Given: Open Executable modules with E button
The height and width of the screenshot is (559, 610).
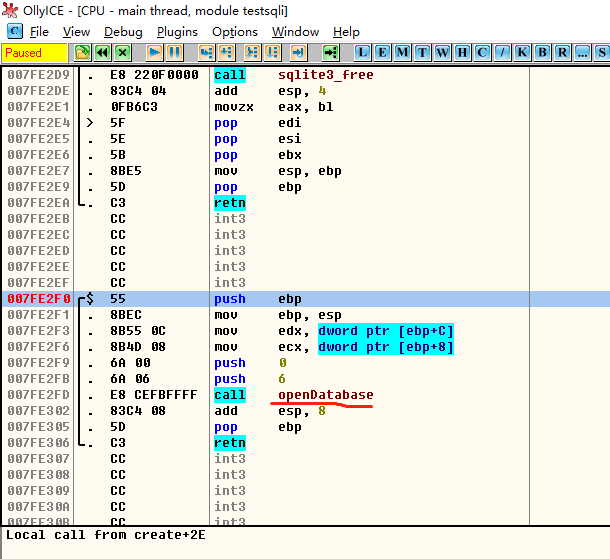Looking at the screenshot, I should coord(383,52).
